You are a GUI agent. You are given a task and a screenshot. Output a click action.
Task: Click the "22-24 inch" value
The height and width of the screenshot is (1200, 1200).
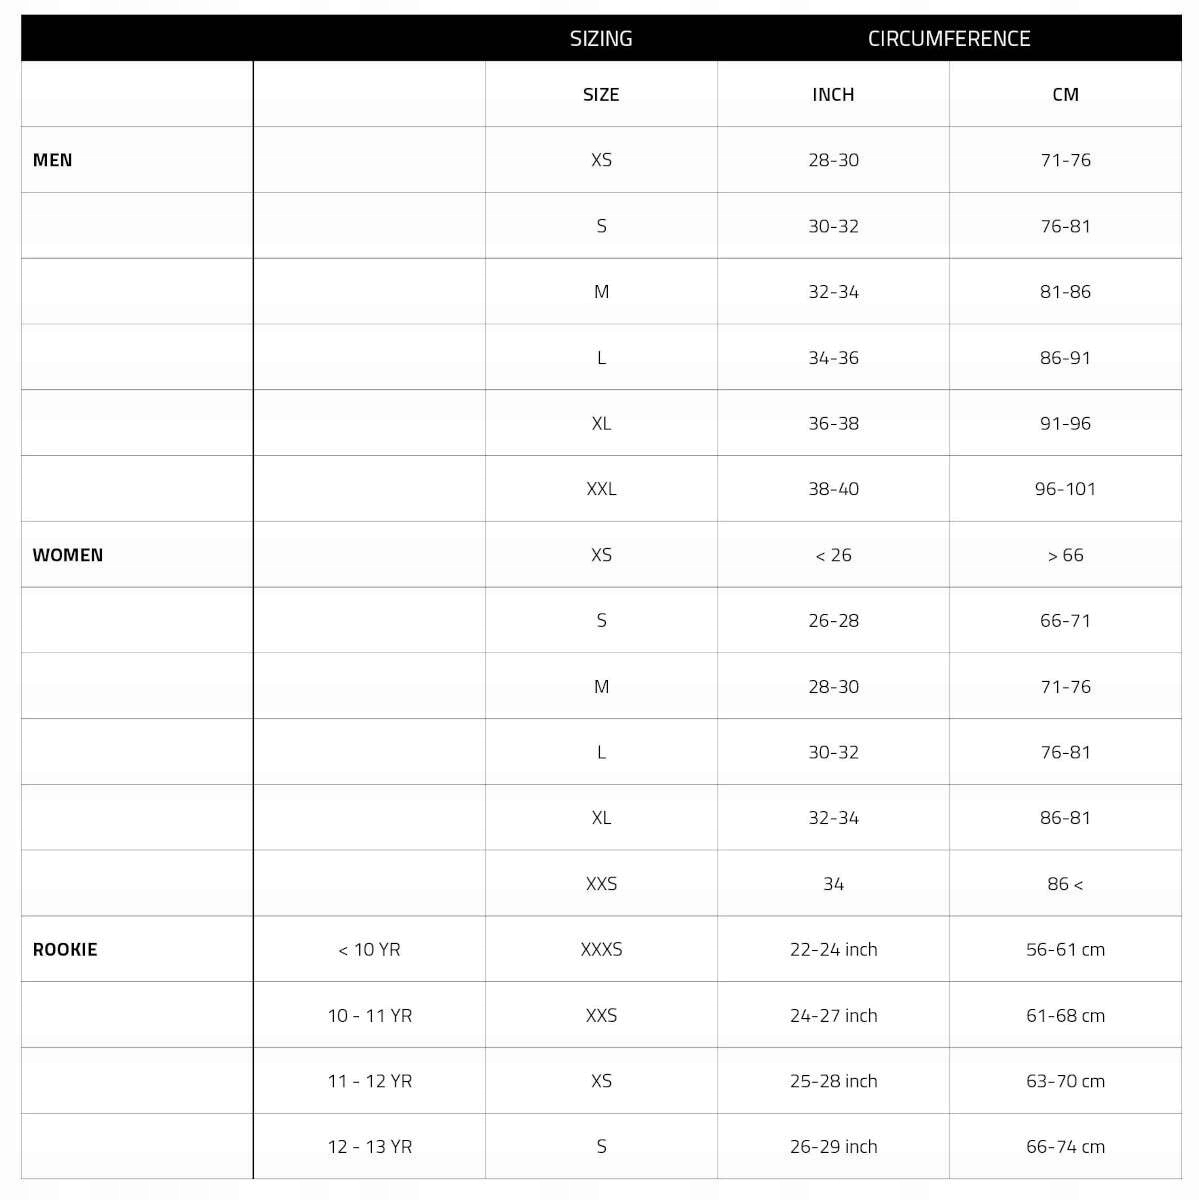[x=833, y=950]
